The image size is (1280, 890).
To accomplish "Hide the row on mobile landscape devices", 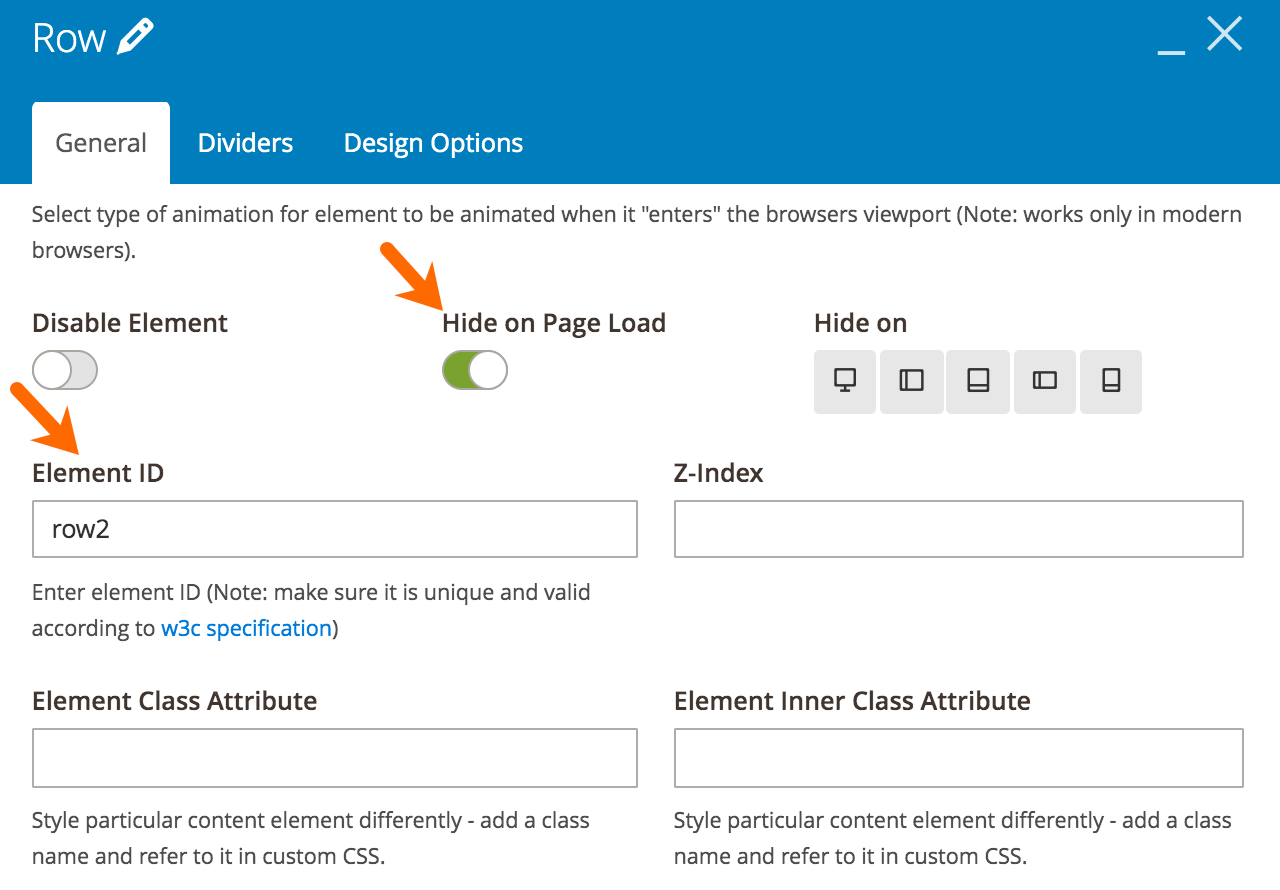I will (1044, 381).
